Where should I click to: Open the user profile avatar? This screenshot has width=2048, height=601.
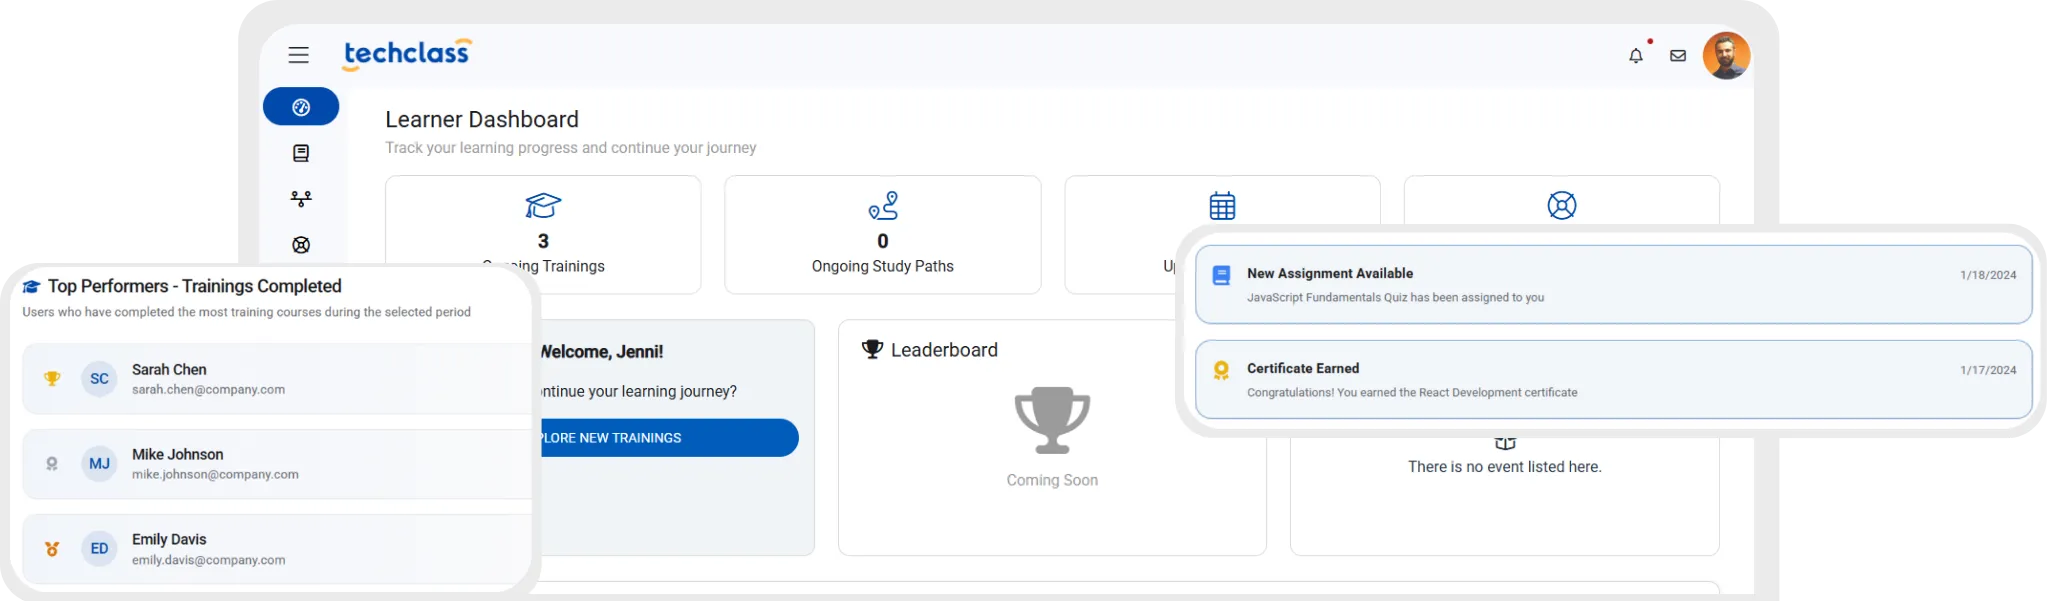tap(1727, 55)
